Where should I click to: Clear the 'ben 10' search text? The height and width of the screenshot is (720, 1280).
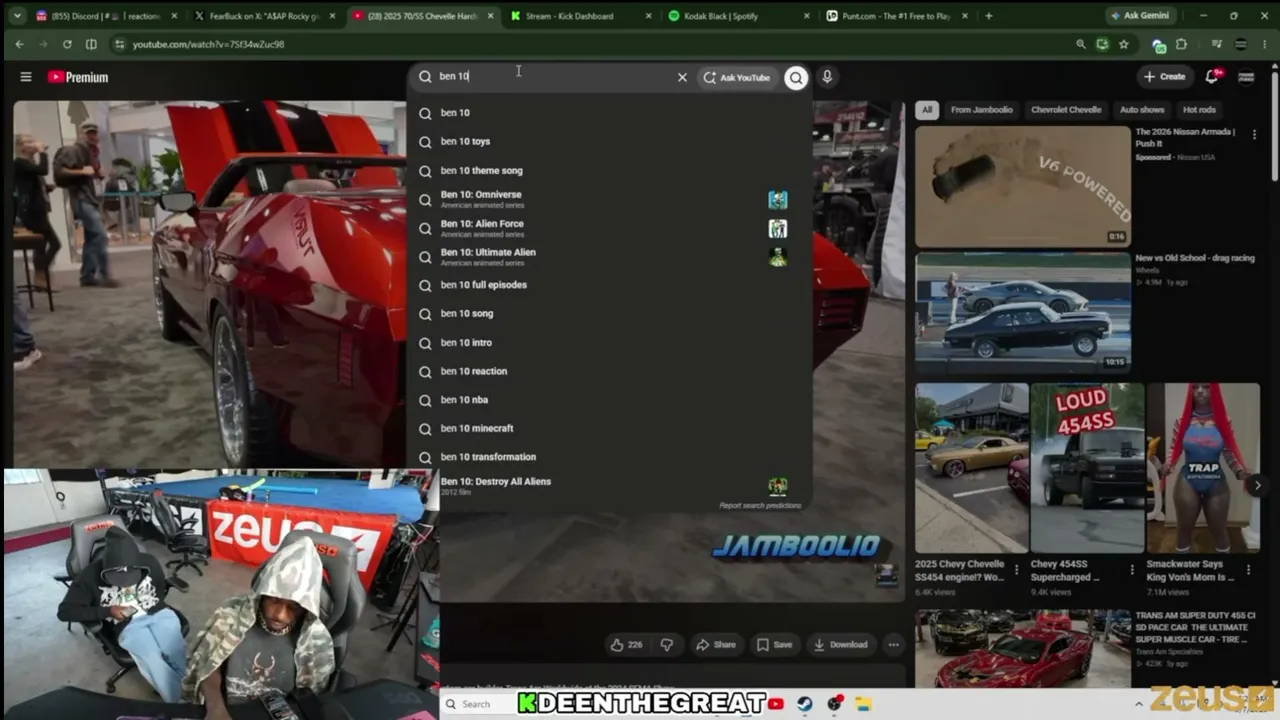682,77
